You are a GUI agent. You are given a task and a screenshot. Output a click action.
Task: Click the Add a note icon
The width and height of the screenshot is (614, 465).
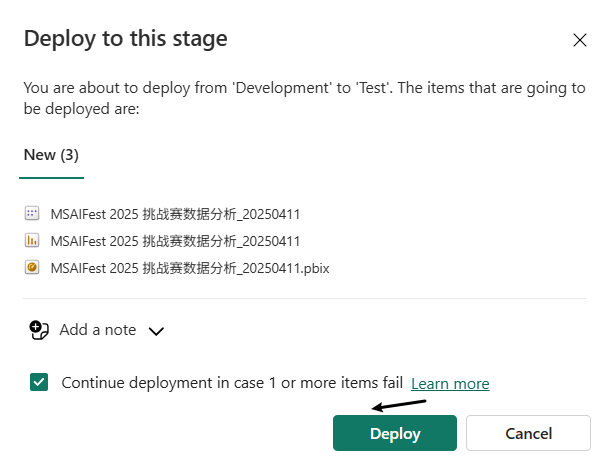click(39, 330)
